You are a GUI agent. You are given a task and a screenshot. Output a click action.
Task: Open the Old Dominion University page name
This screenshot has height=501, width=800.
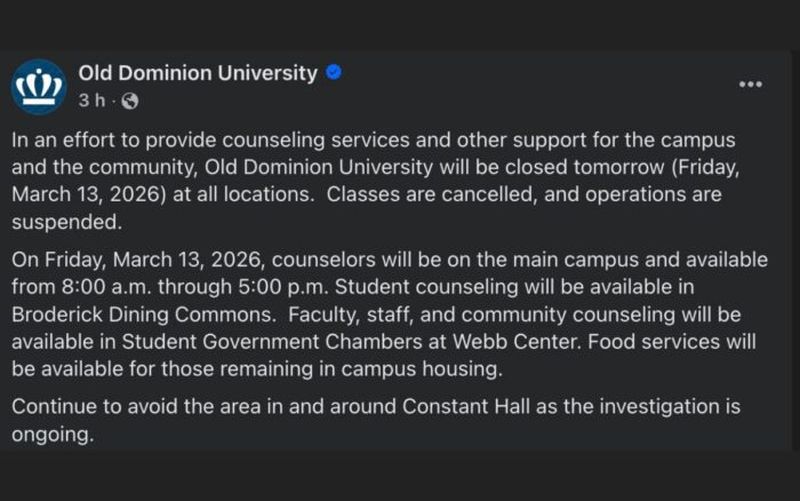[x=197, y=72]
